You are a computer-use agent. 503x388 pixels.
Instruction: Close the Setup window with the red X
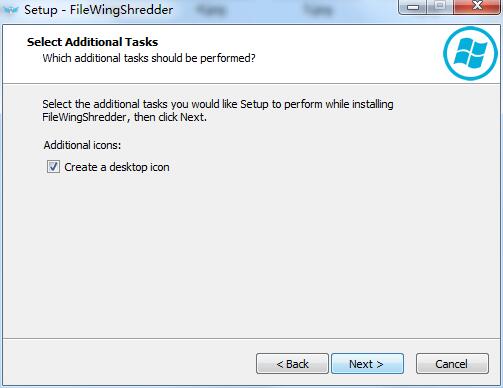[x=477, y=6]
